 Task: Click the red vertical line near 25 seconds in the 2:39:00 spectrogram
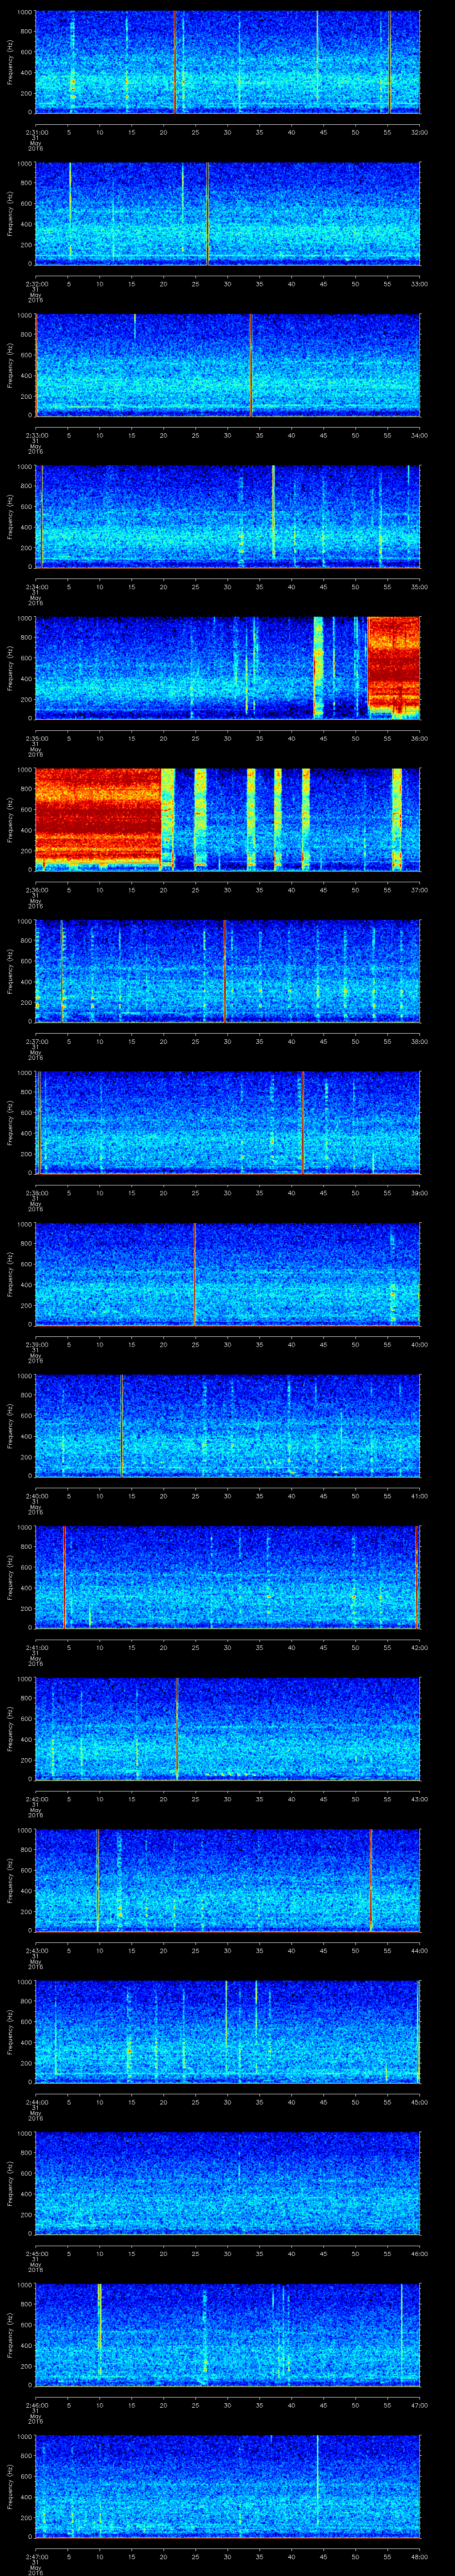tap(194, 1273)
